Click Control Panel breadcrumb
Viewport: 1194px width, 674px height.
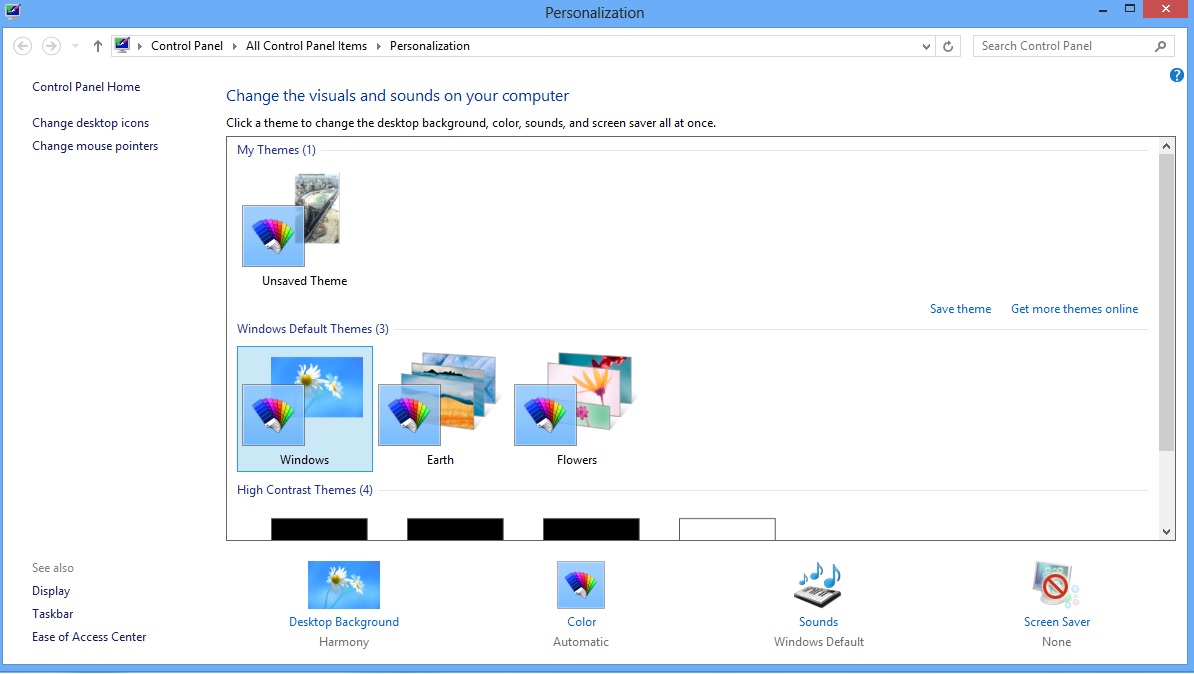(x=187, y=46)
